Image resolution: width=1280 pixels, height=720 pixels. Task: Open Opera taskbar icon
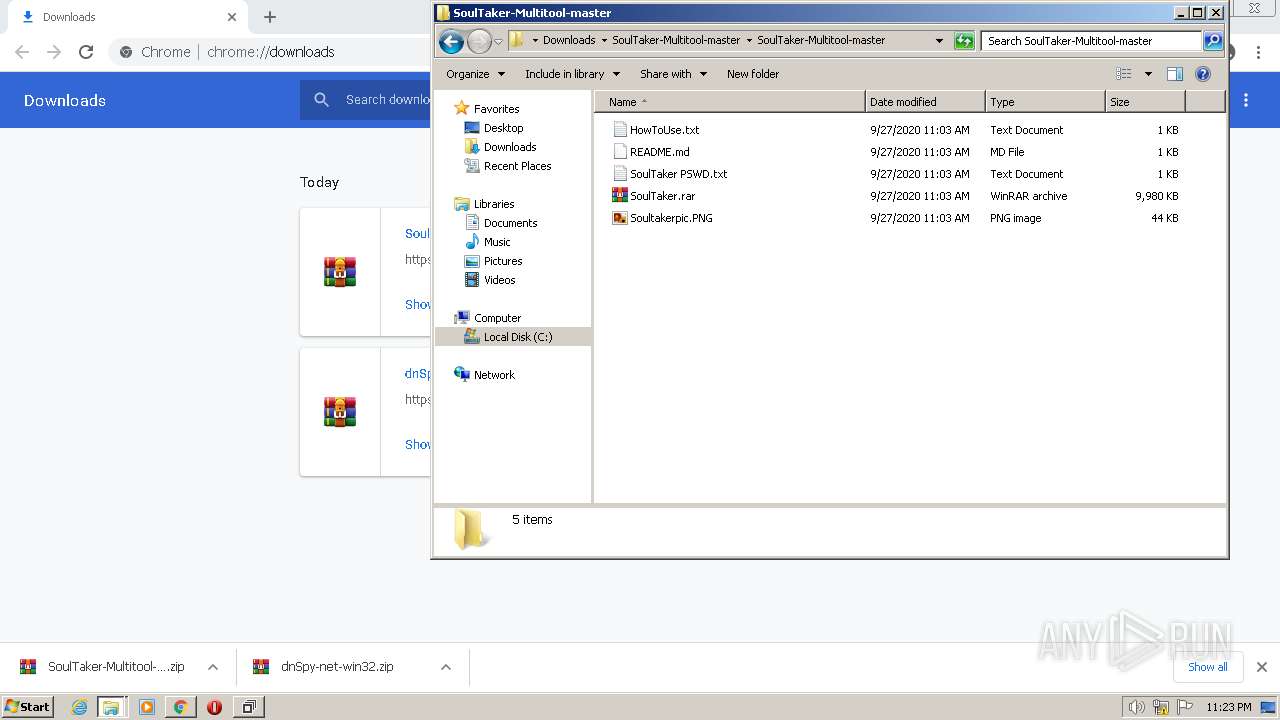click(214, 707)
